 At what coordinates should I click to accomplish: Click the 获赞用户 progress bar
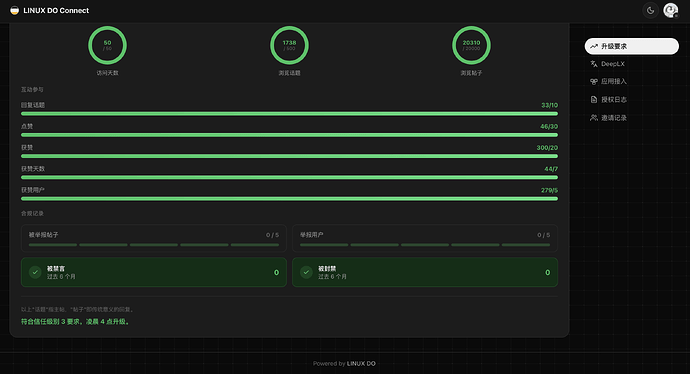(289, 199)
